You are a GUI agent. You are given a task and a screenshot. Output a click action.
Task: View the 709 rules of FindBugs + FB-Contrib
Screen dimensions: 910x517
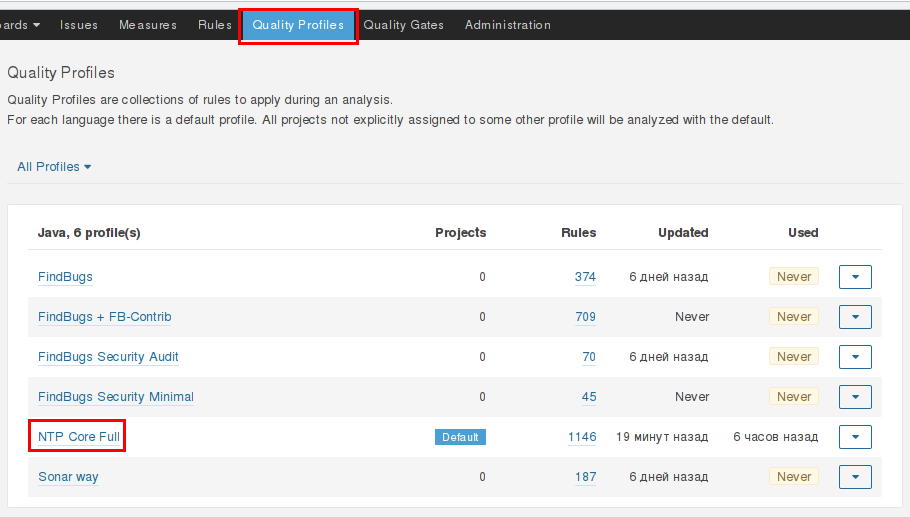pyautogui.click(x=585, y=317)
